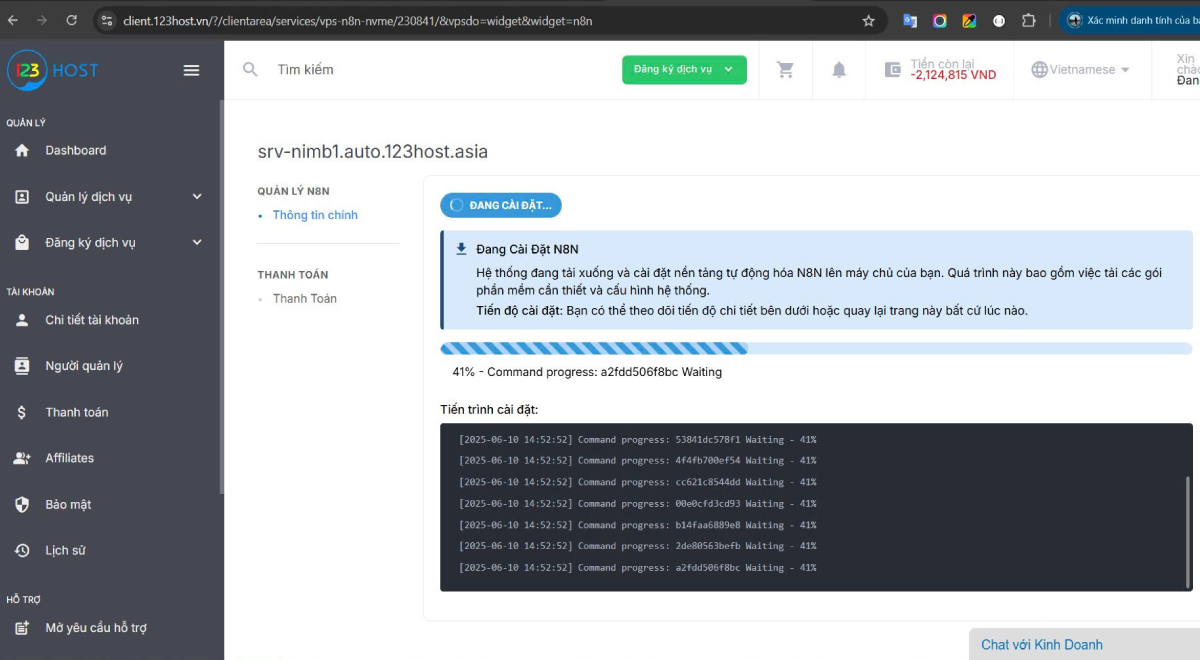Click the 41% Command progress status text
Screen dimensions: 1200x660
(x=587, y=372)
